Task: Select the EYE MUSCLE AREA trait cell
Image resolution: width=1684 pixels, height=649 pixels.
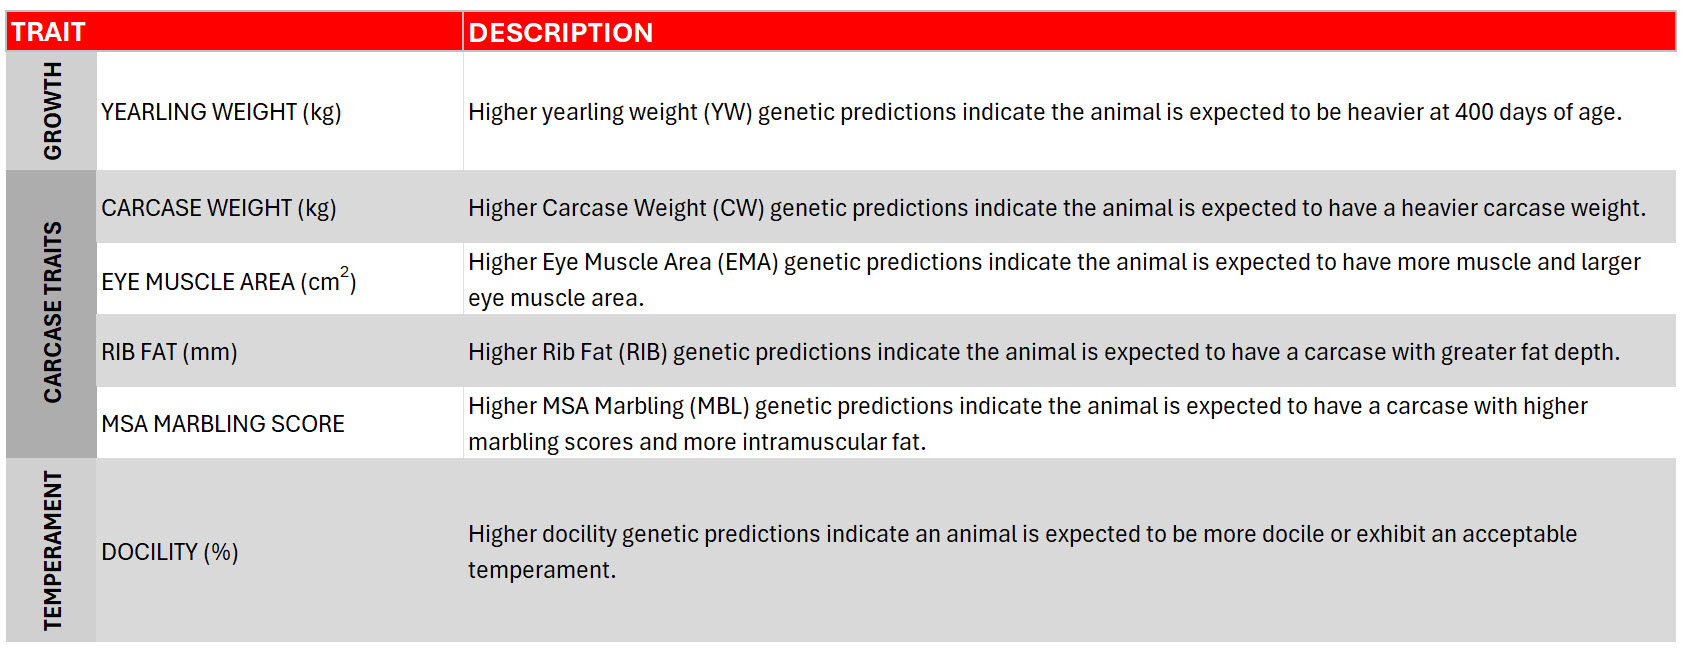Action: [x=228, y=281]
